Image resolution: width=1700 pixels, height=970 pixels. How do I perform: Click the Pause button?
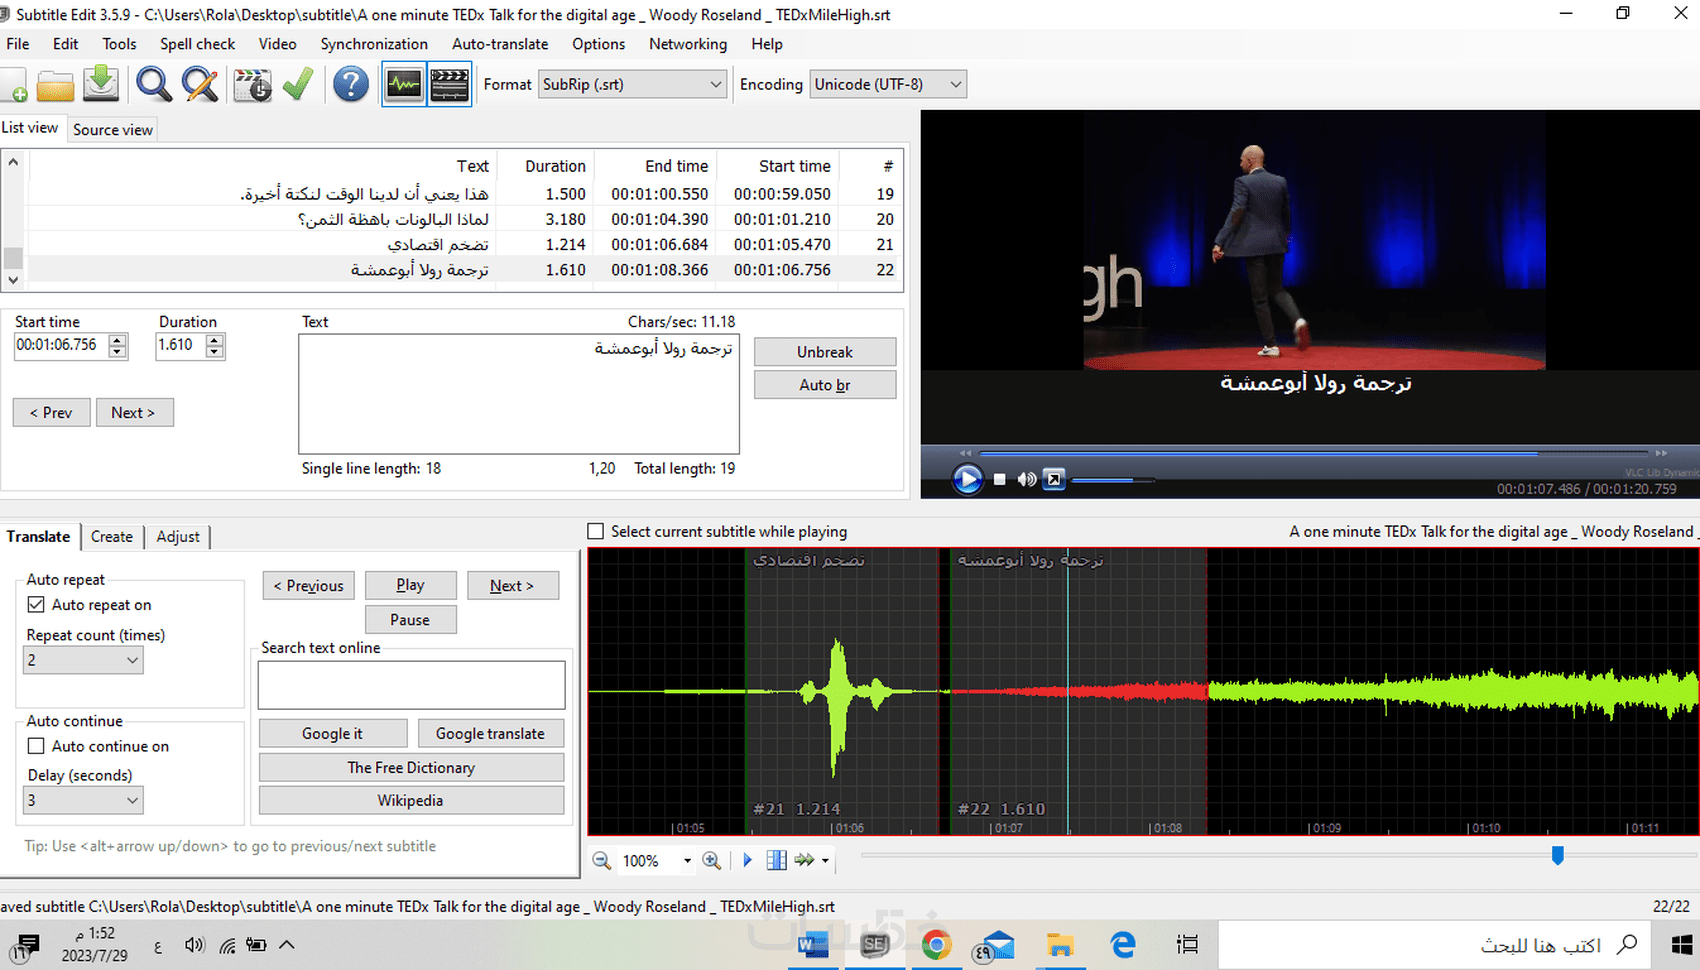[x=410, y=620]
